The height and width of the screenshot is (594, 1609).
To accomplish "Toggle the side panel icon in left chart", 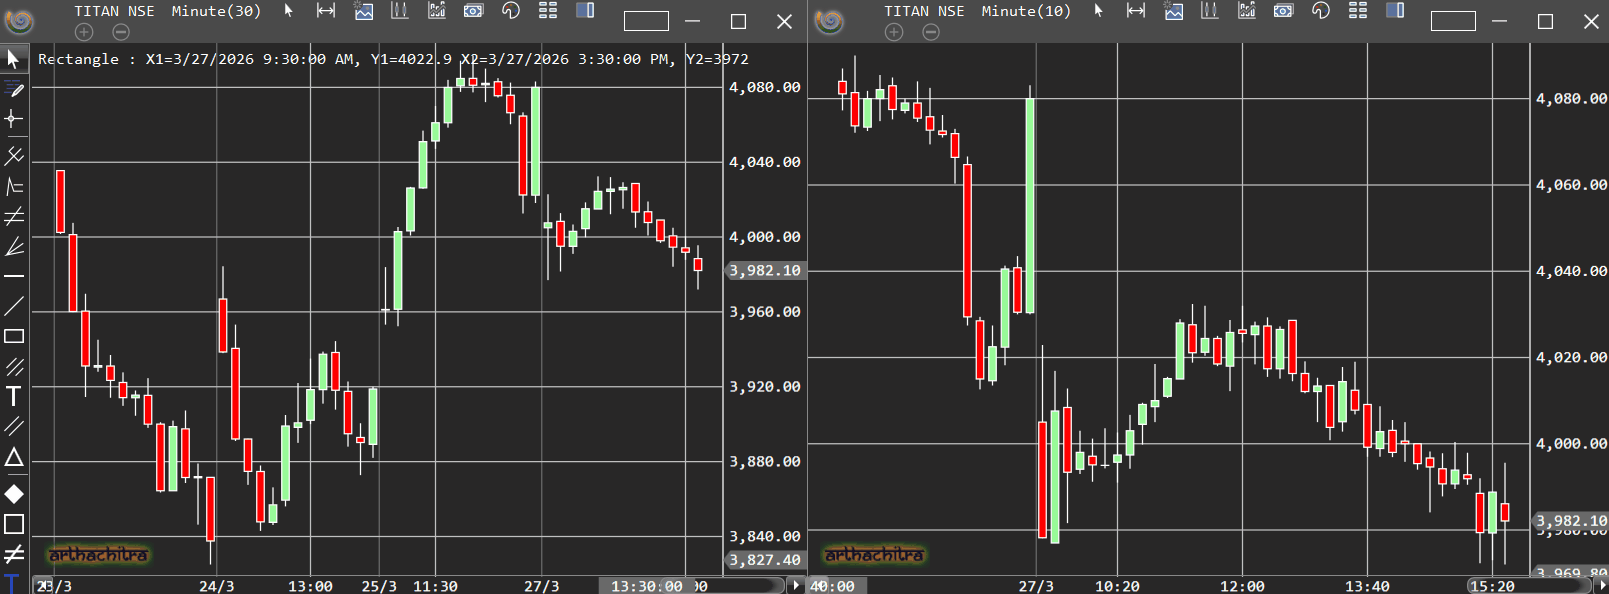I will (585, 11).
